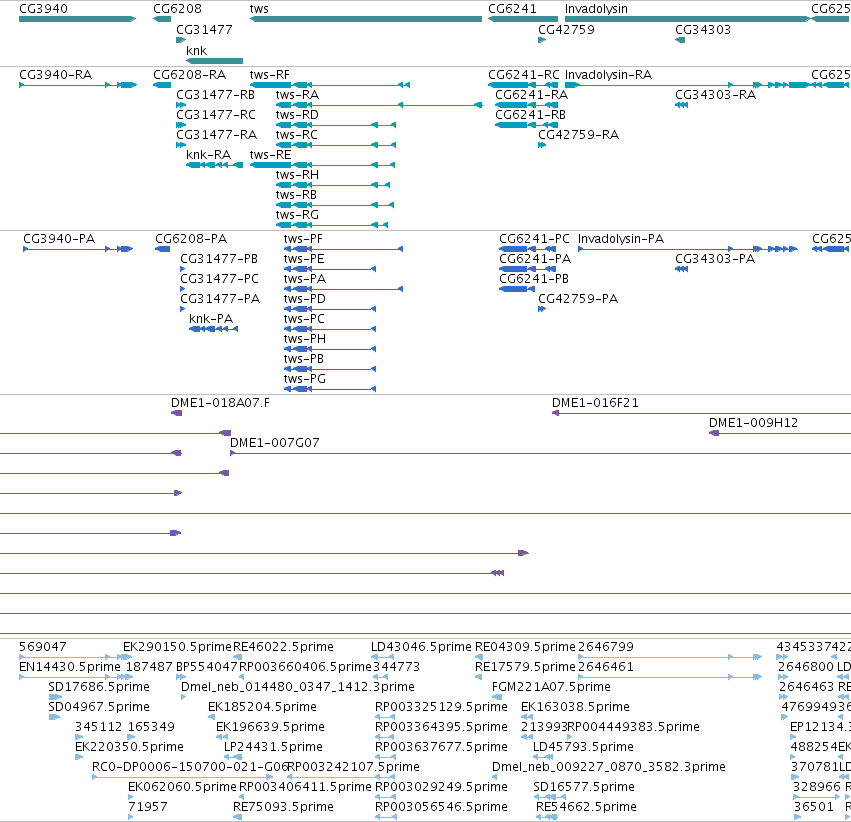Select protein Invadolysin-PA
Image resolution: width=851 pixels, height=822 pixels.
[688, 249]
